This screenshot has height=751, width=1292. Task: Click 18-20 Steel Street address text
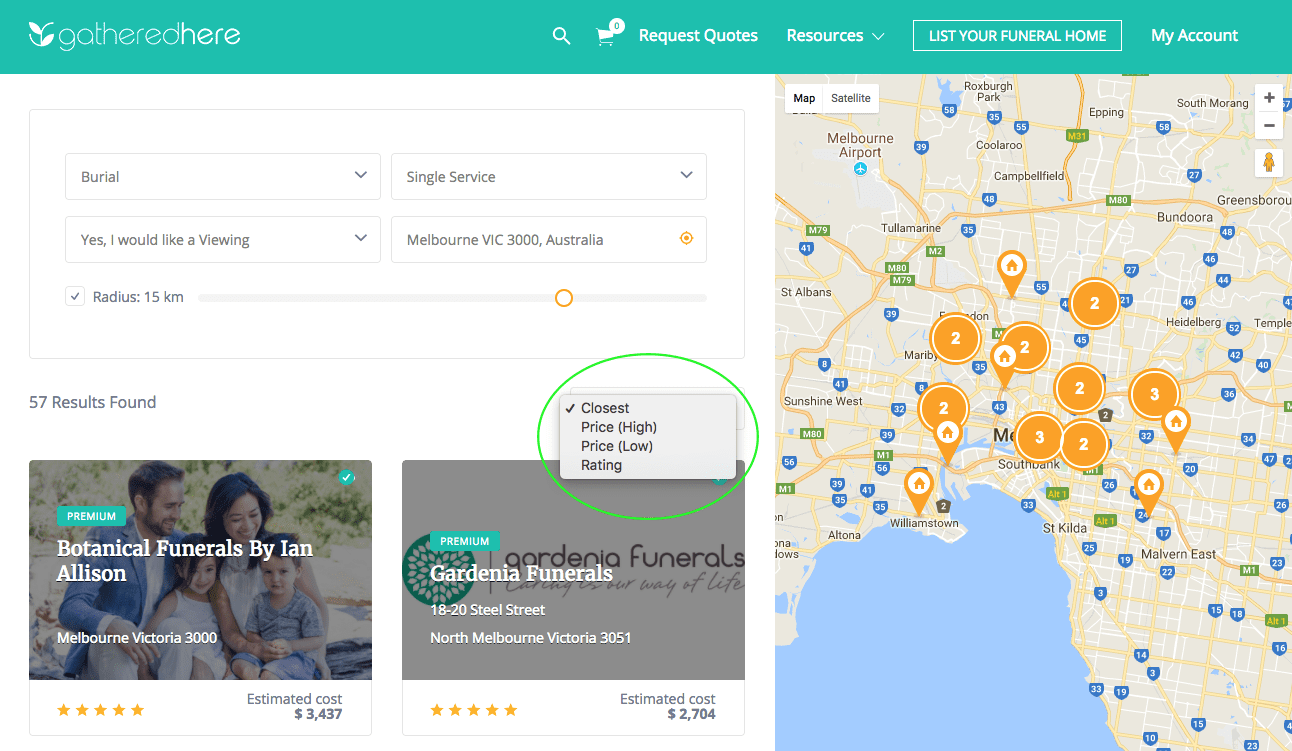click(x=488, y=609)
